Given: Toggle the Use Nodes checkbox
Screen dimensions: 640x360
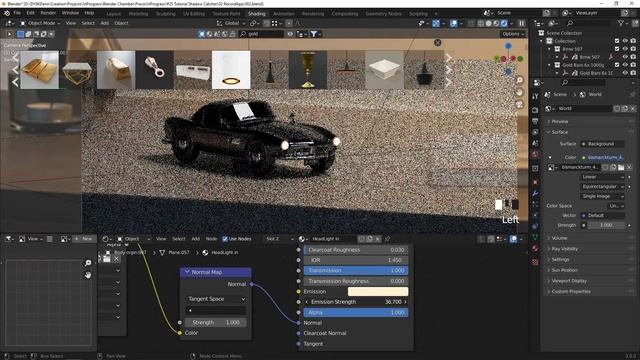Looking at the screenshot, I should (225, 239).
